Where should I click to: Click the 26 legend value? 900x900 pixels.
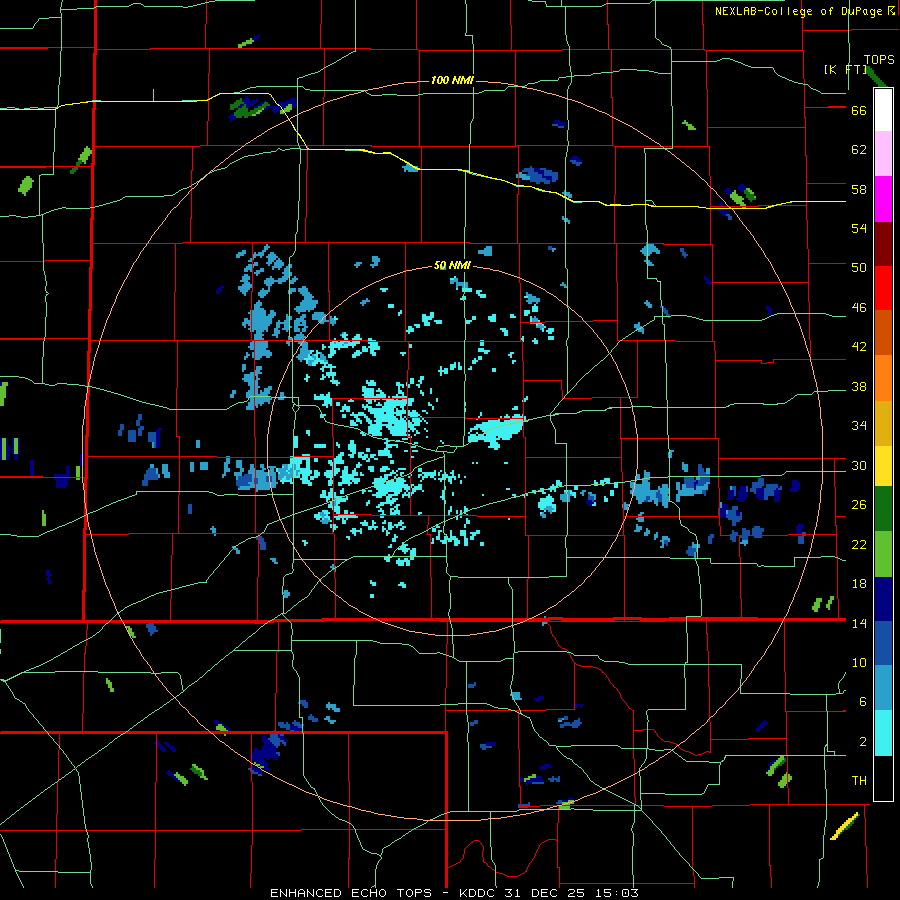click(859, 505)
